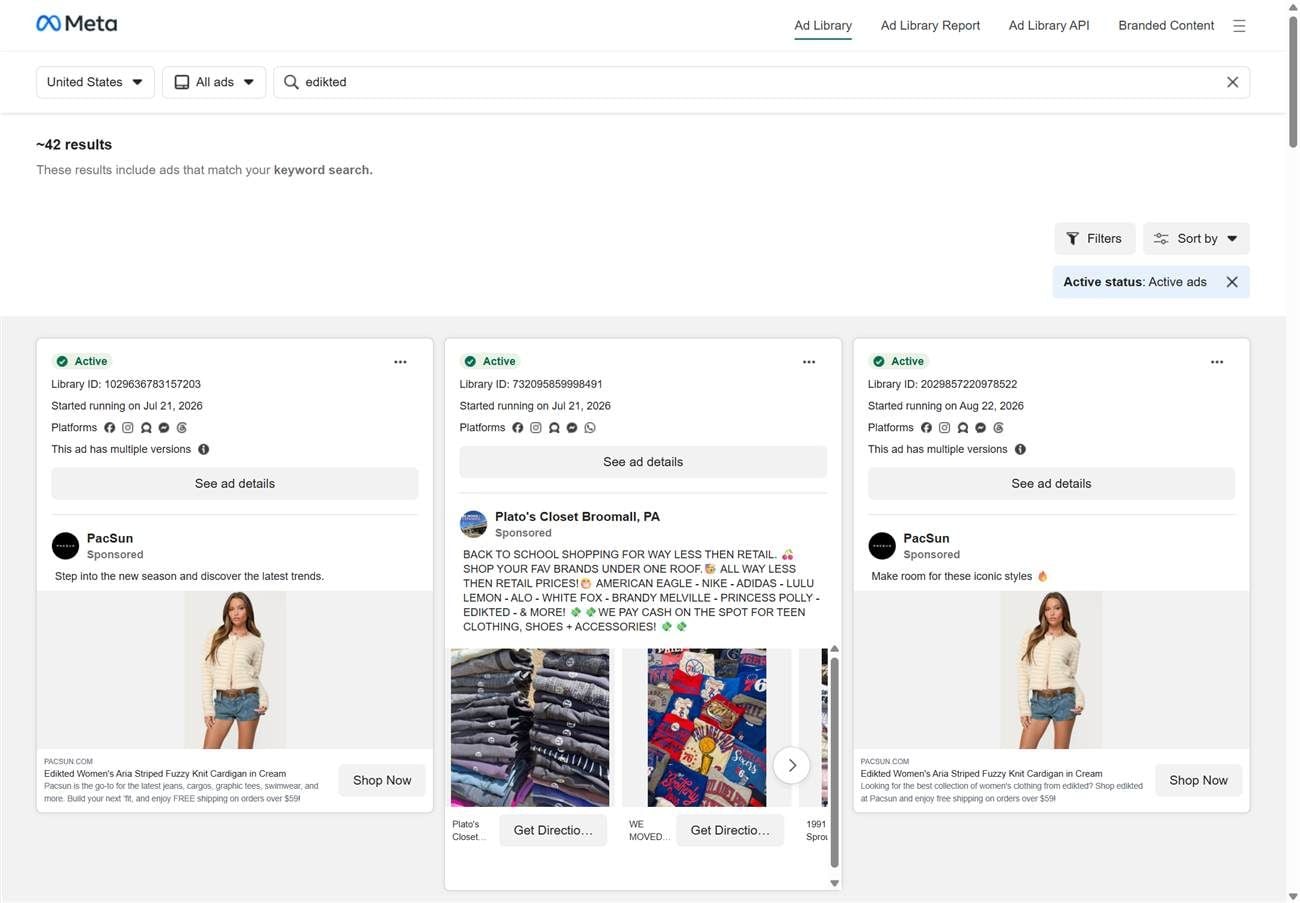See ad details for Plato's Closet ad
Image resolution: width=1300 pixels, height=903 pixels.
643,462
